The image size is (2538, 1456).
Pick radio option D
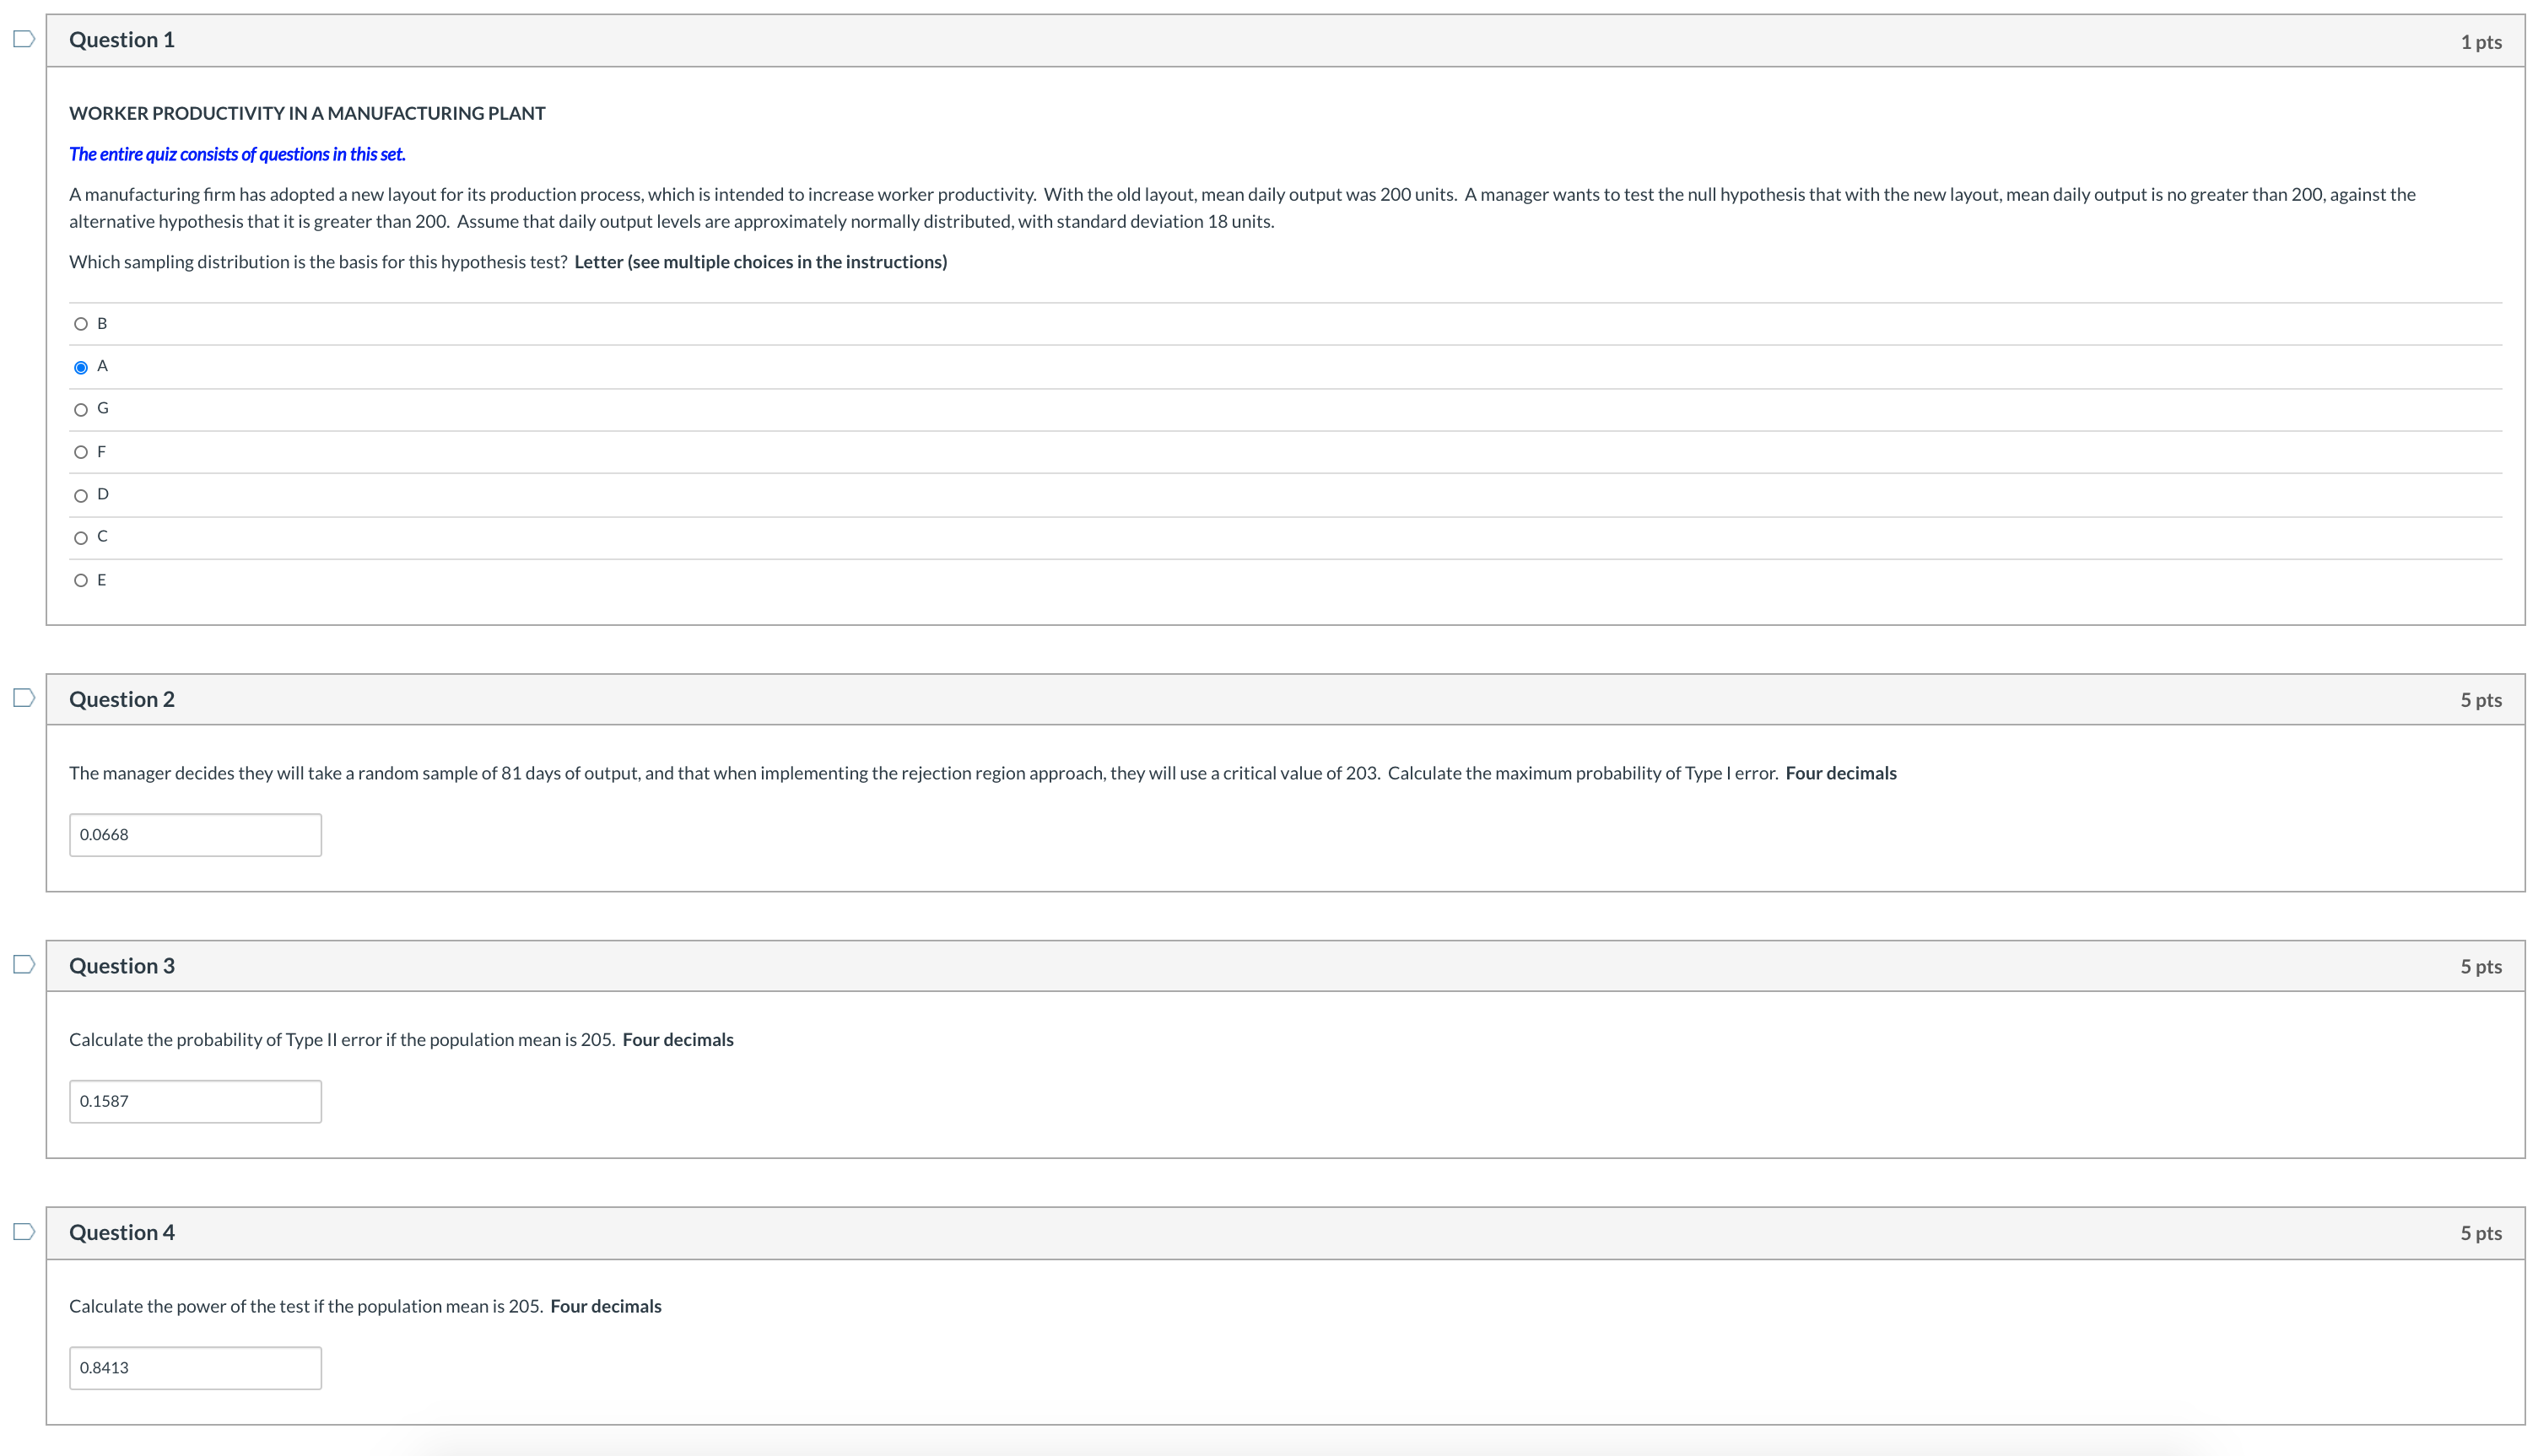click(x=81, y=496)
